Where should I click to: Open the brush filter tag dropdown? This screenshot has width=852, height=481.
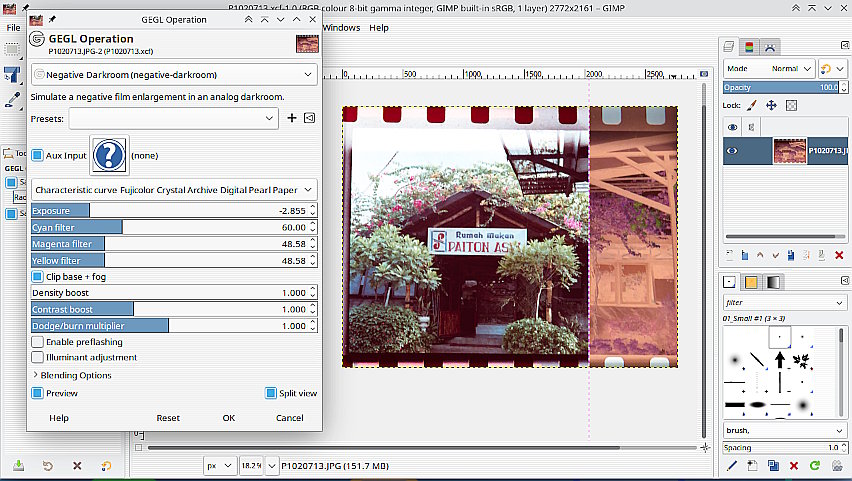784,303
